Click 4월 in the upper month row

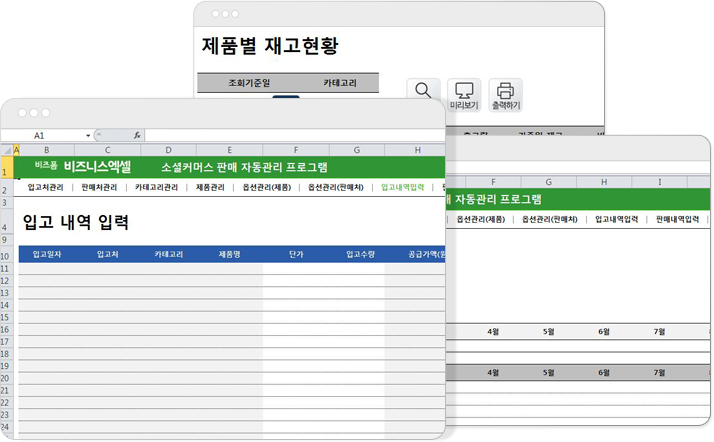(493, 332)
